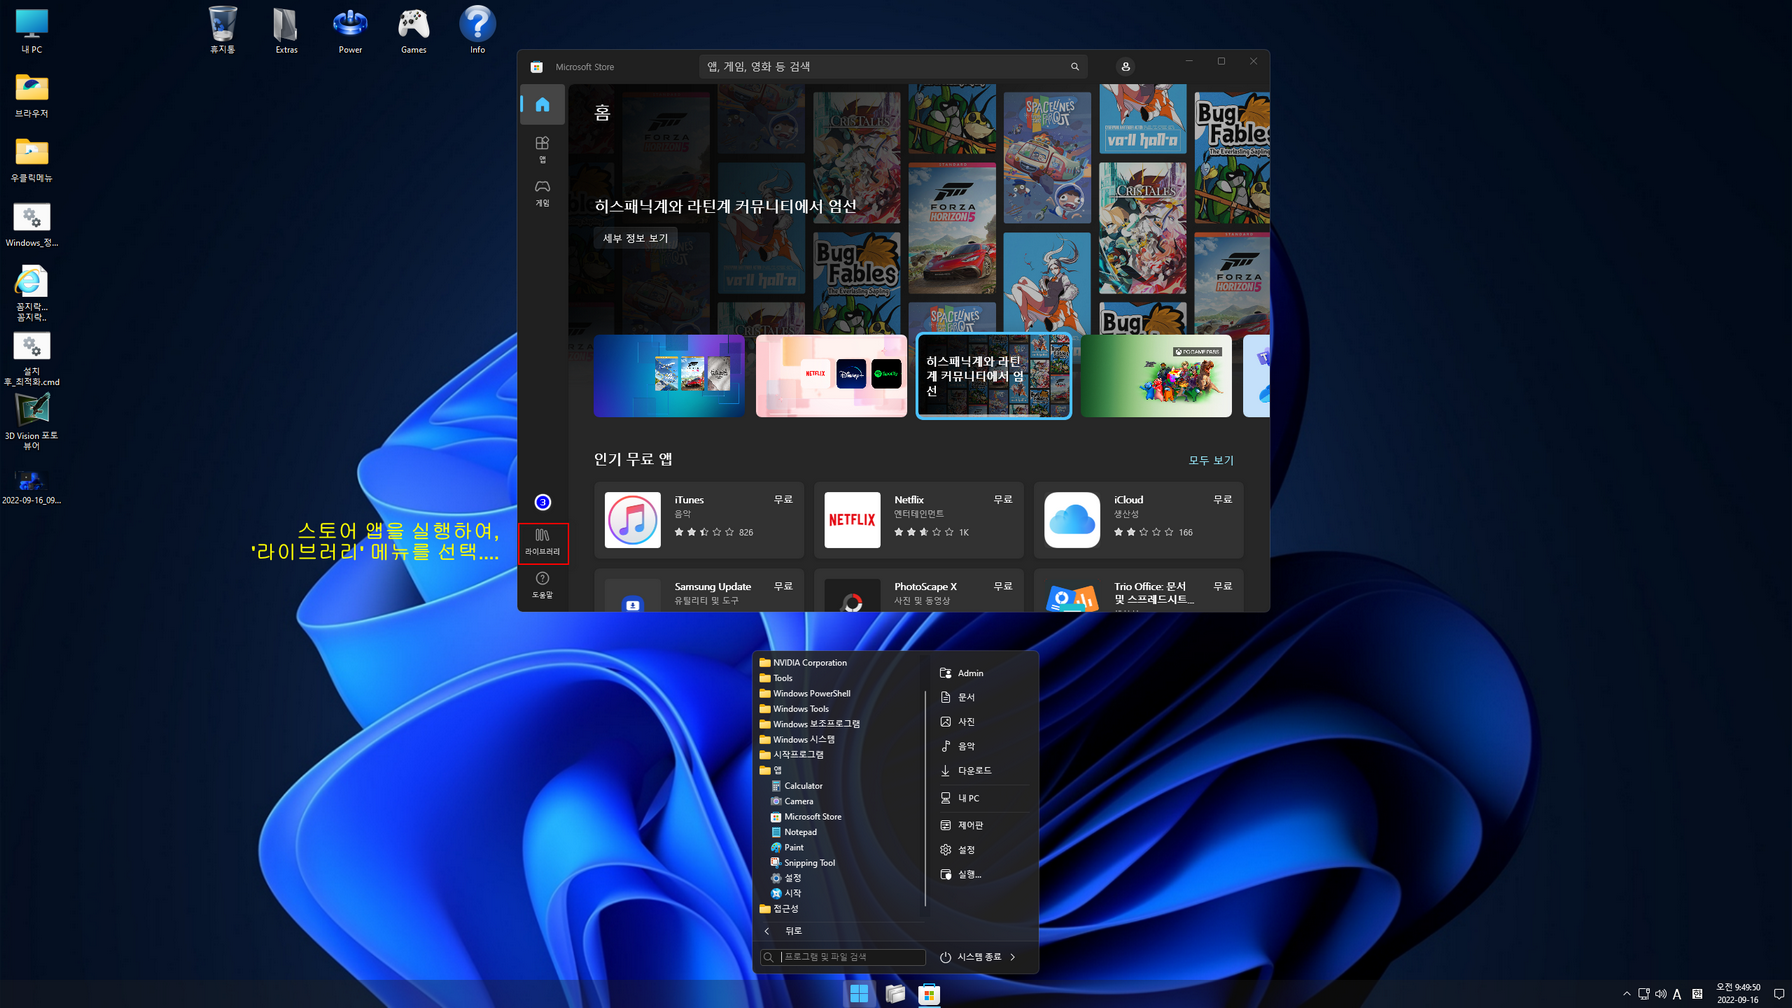Screen dimensions: 1792x1008
Task: Click the Windows Start button on taskbar
Action: tap(859, 993)
